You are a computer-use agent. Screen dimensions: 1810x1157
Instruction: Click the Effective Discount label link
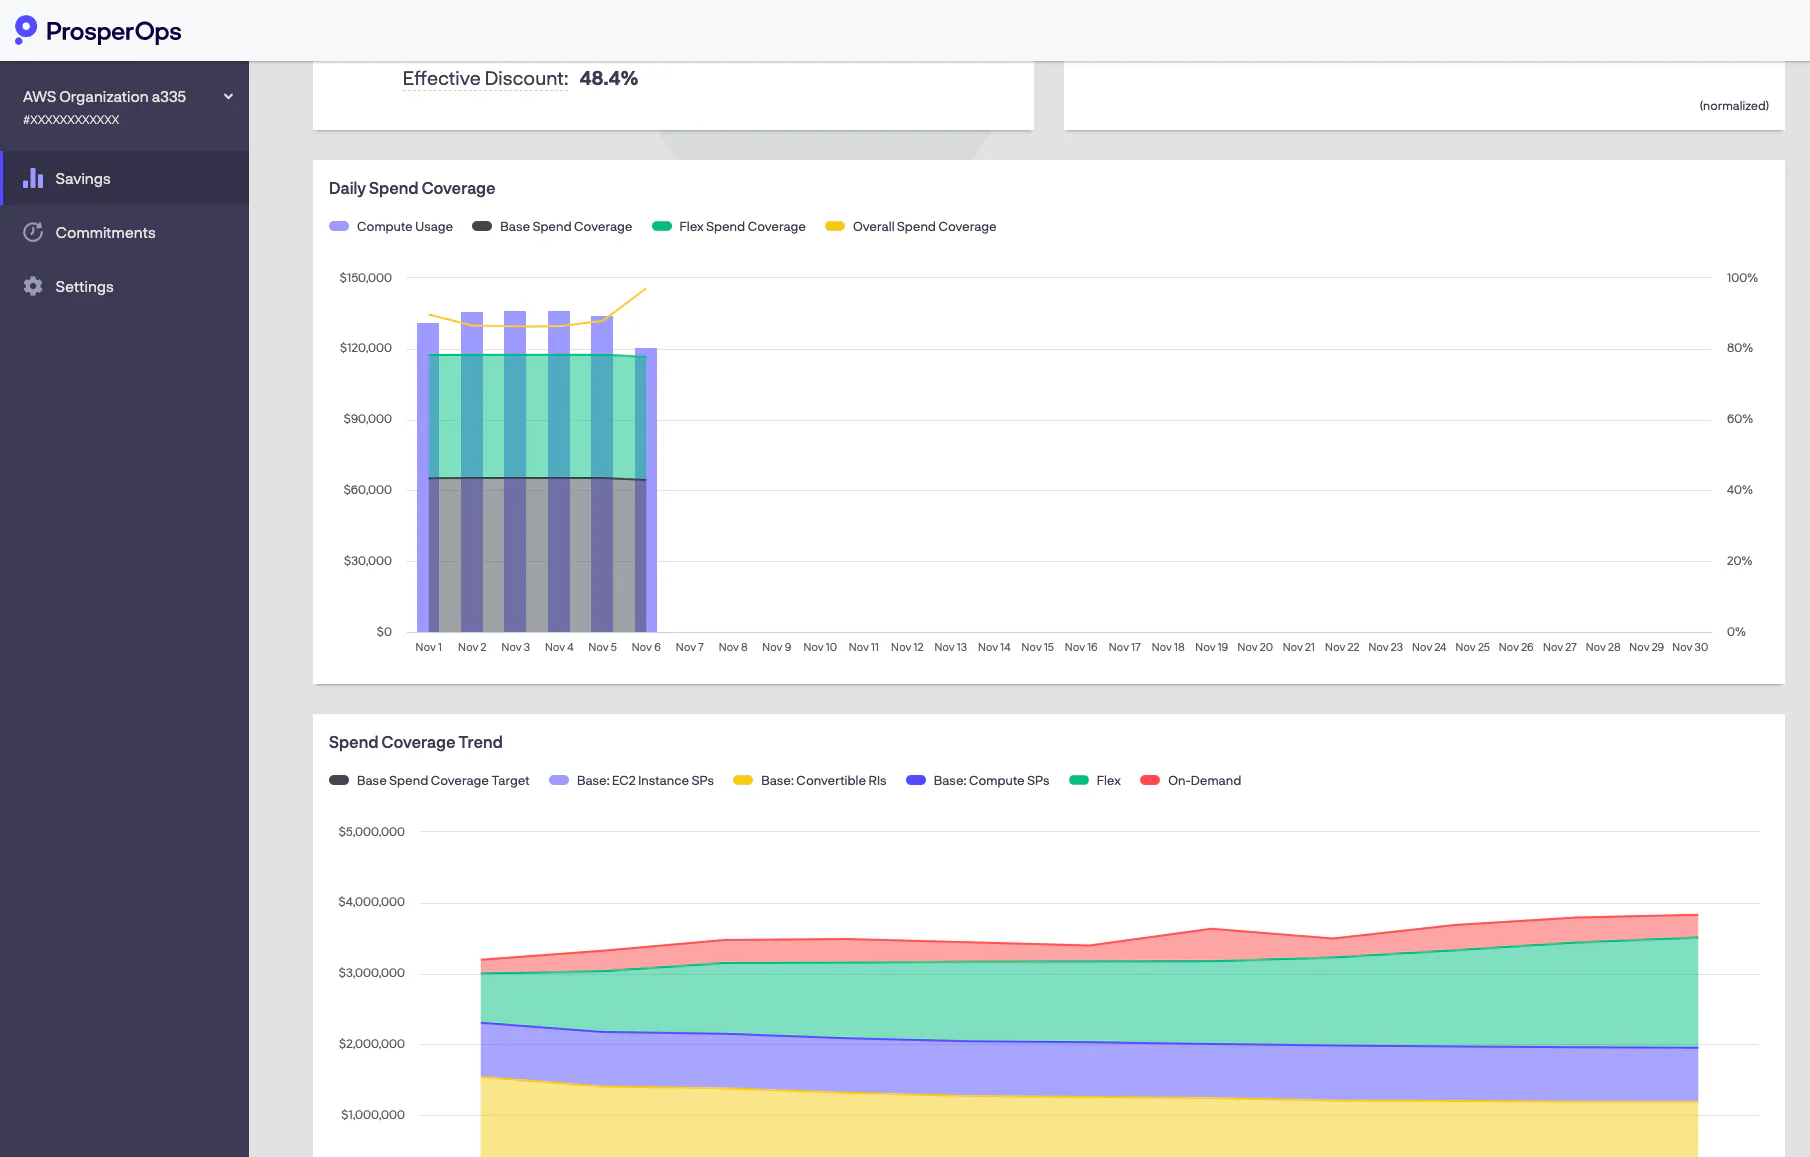(485, 79)
